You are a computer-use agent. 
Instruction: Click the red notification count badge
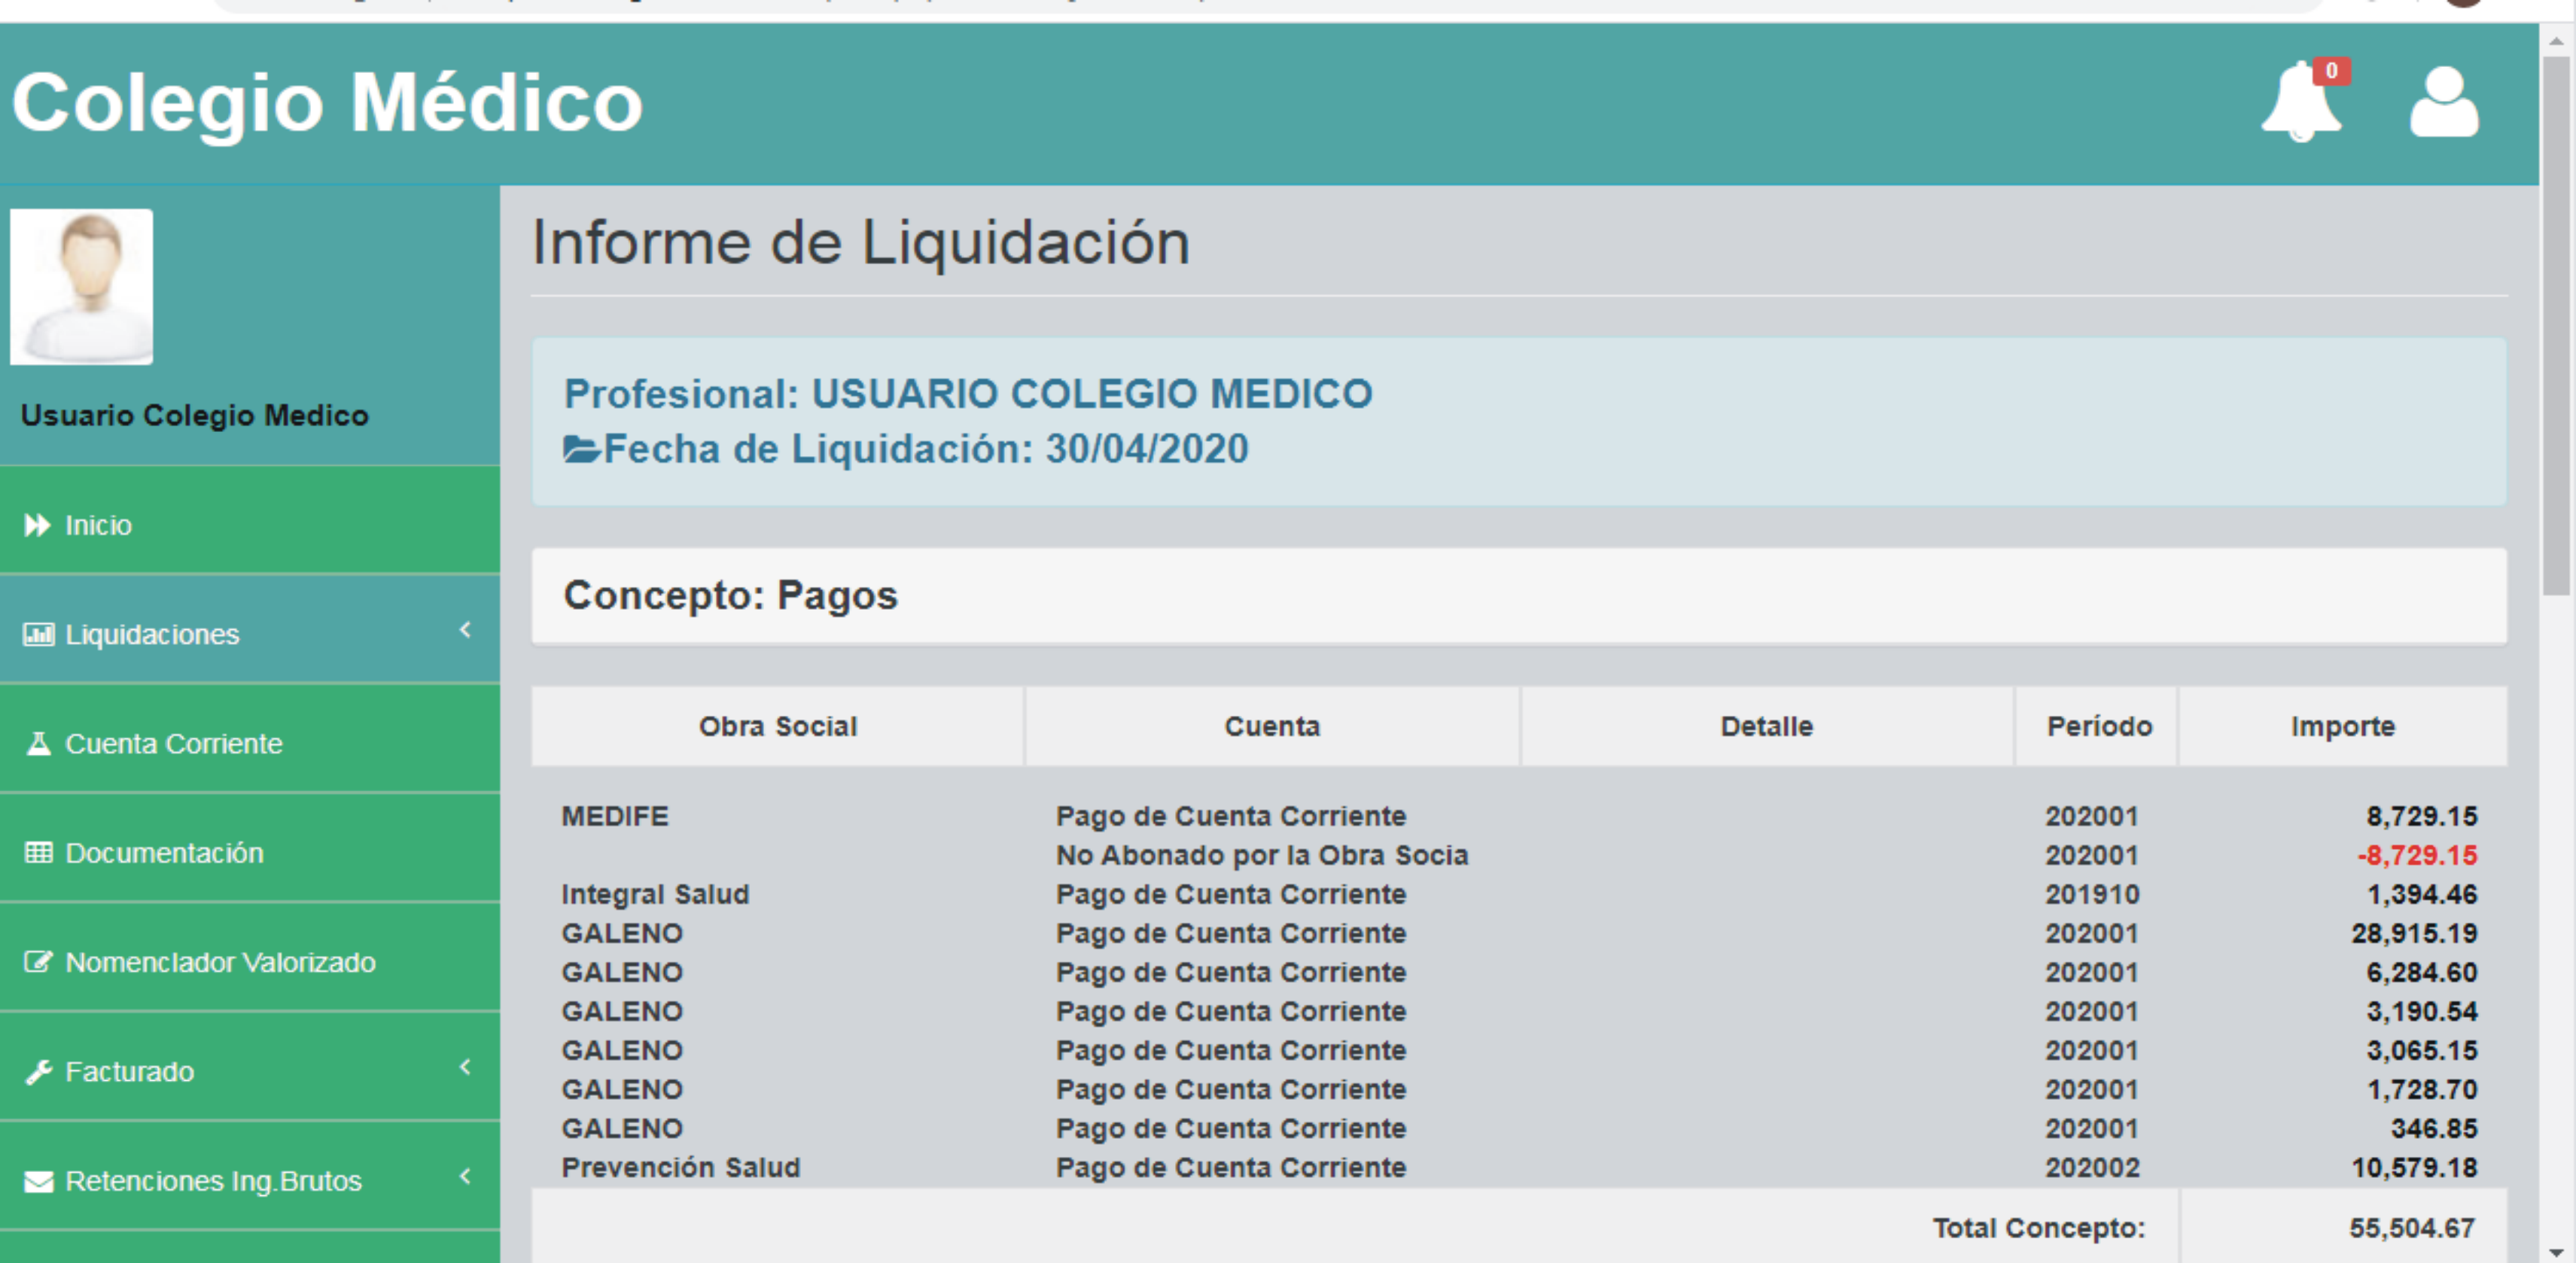click(x=2332, y=71)
